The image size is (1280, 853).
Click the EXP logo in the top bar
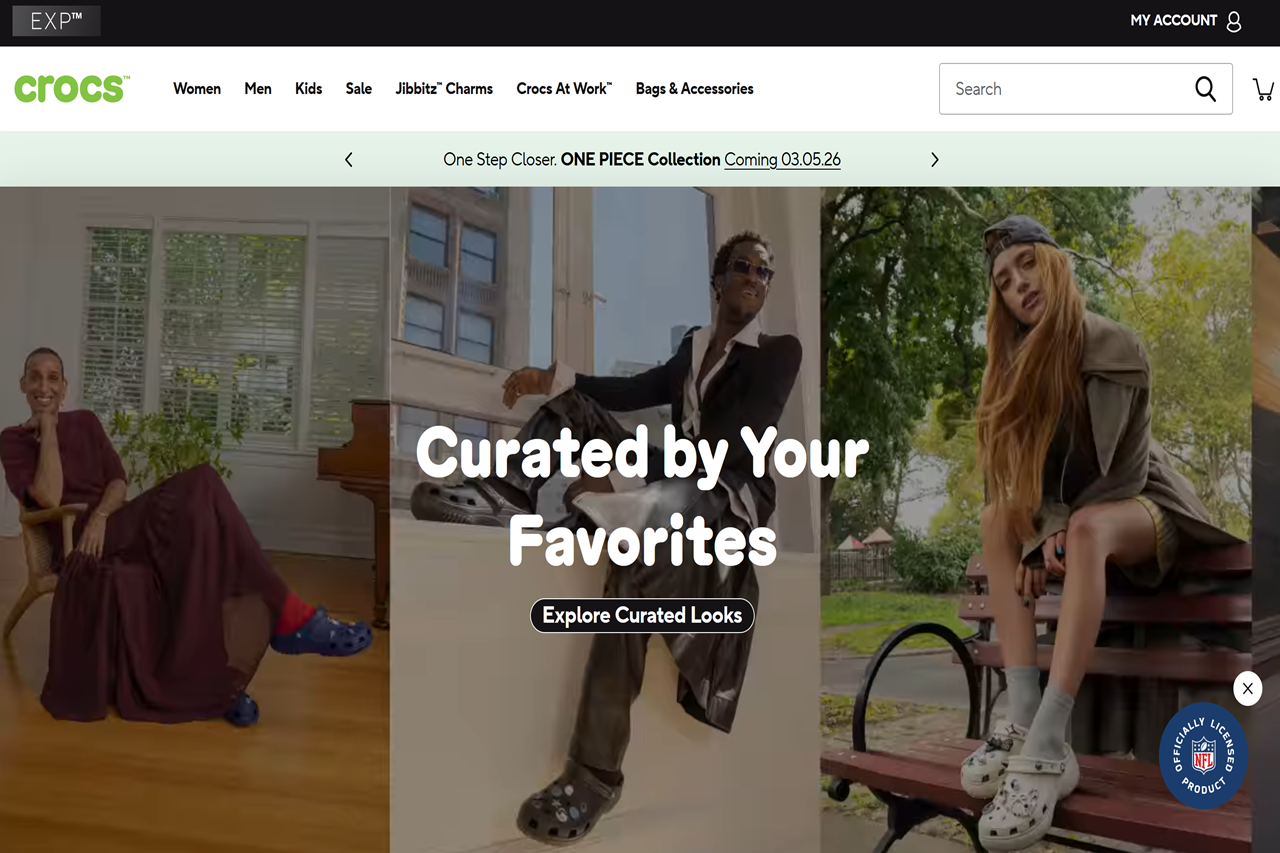(x=56, y=20)
